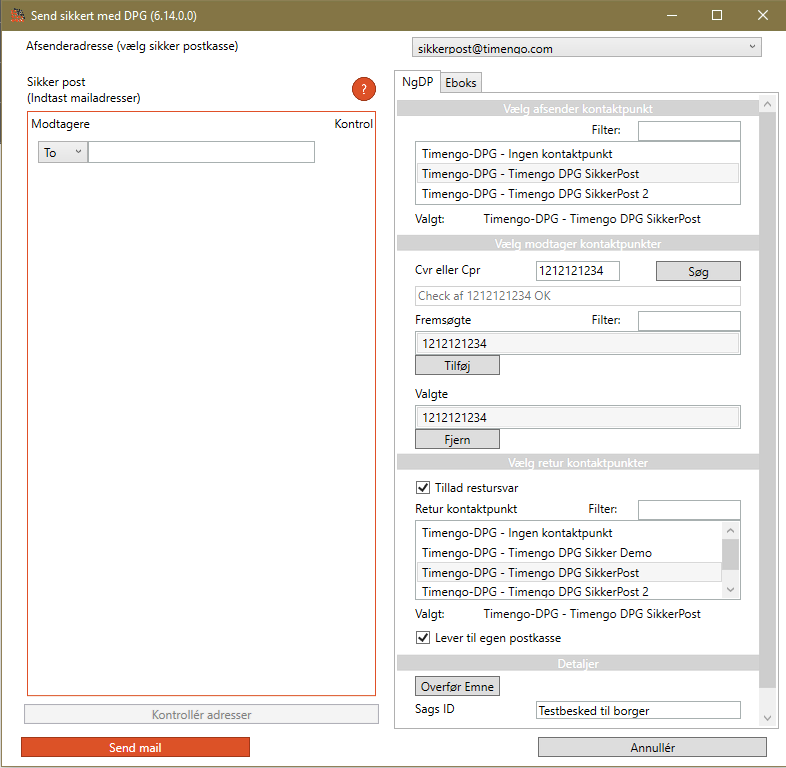Click the main panel scroll-down arrow
The width and height of the screenshot is (786, 768).
(767, 718)
